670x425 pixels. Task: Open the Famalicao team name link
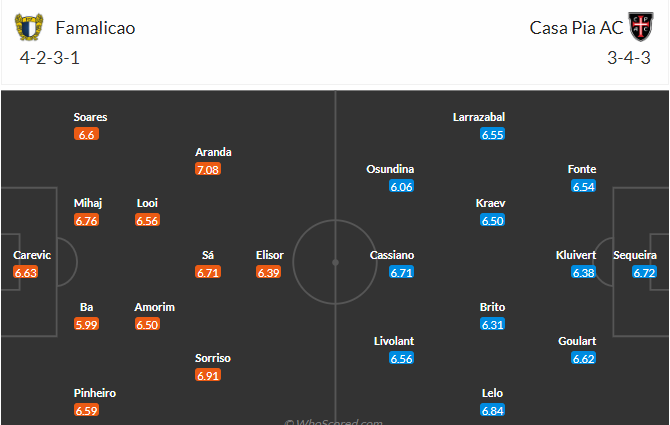click(95, 28)
